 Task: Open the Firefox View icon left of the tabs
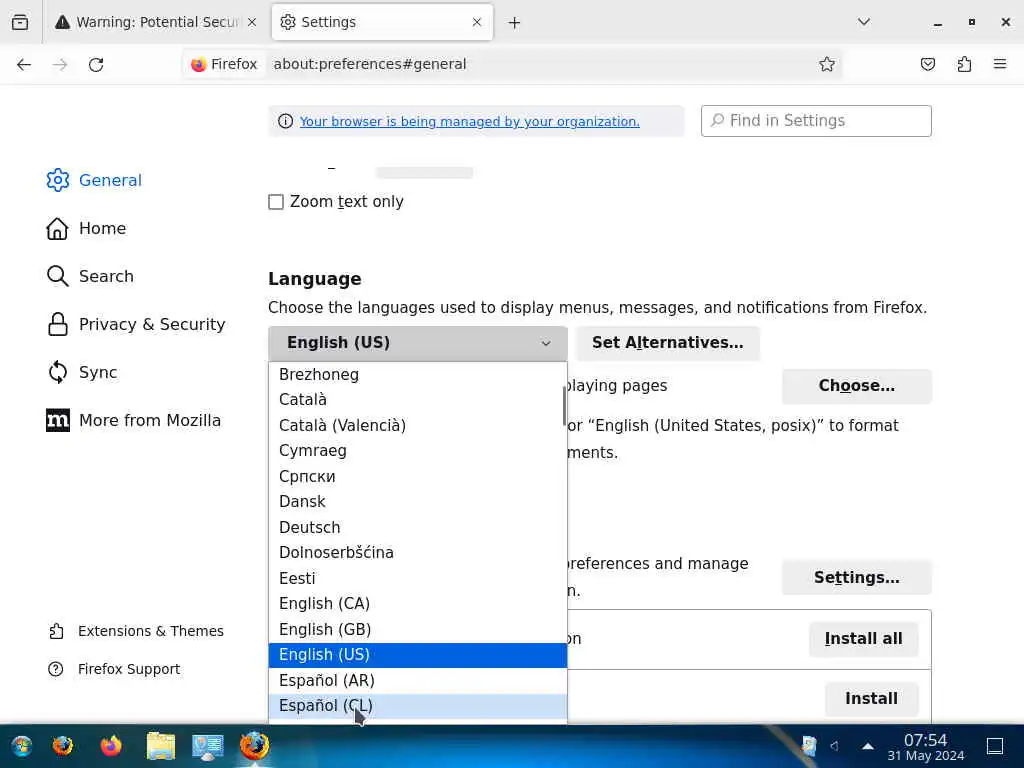click(20, 22)
